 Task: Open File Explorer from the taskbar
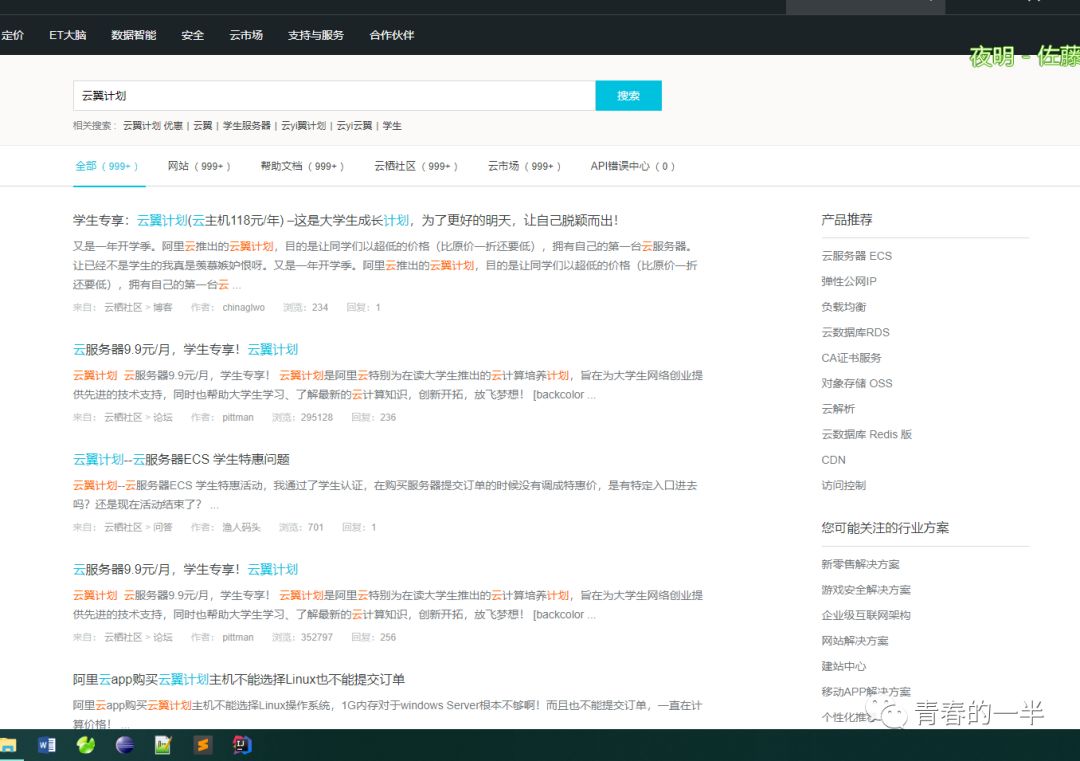point(7,745)
